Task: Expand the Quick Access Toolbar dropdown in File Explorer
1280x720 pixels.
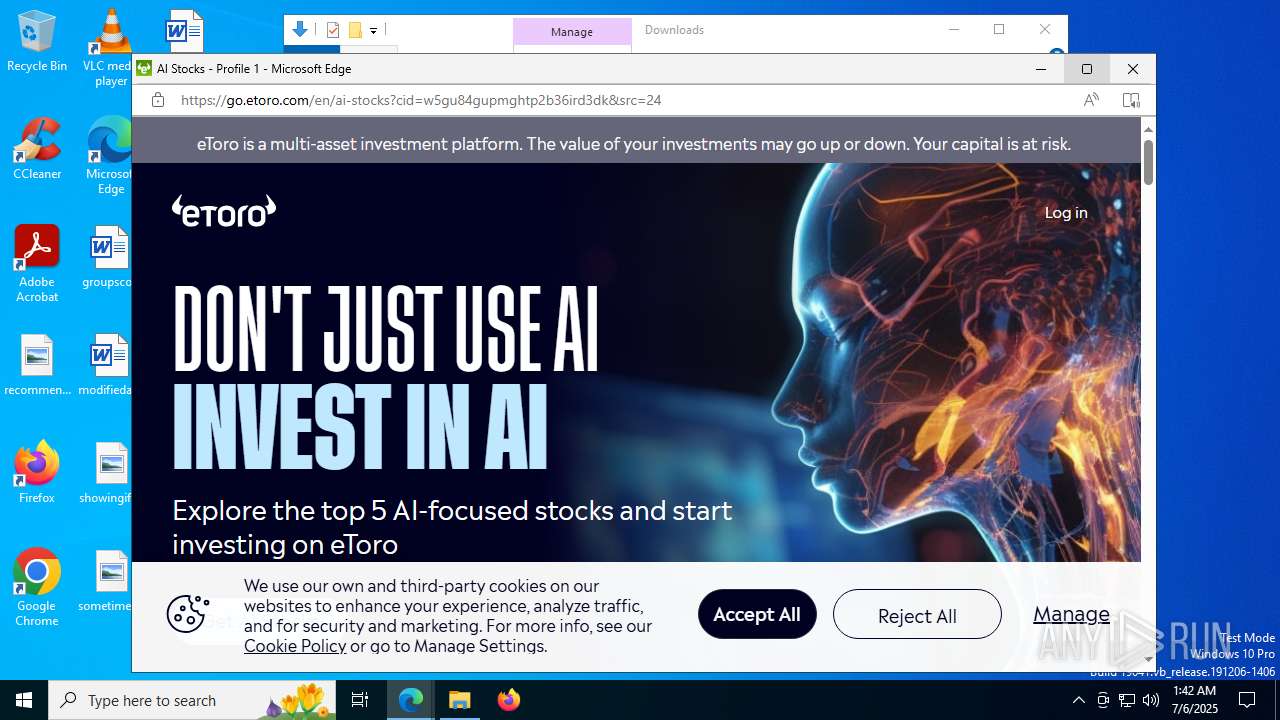Action: pyautogui.click(x=373, y=31)
